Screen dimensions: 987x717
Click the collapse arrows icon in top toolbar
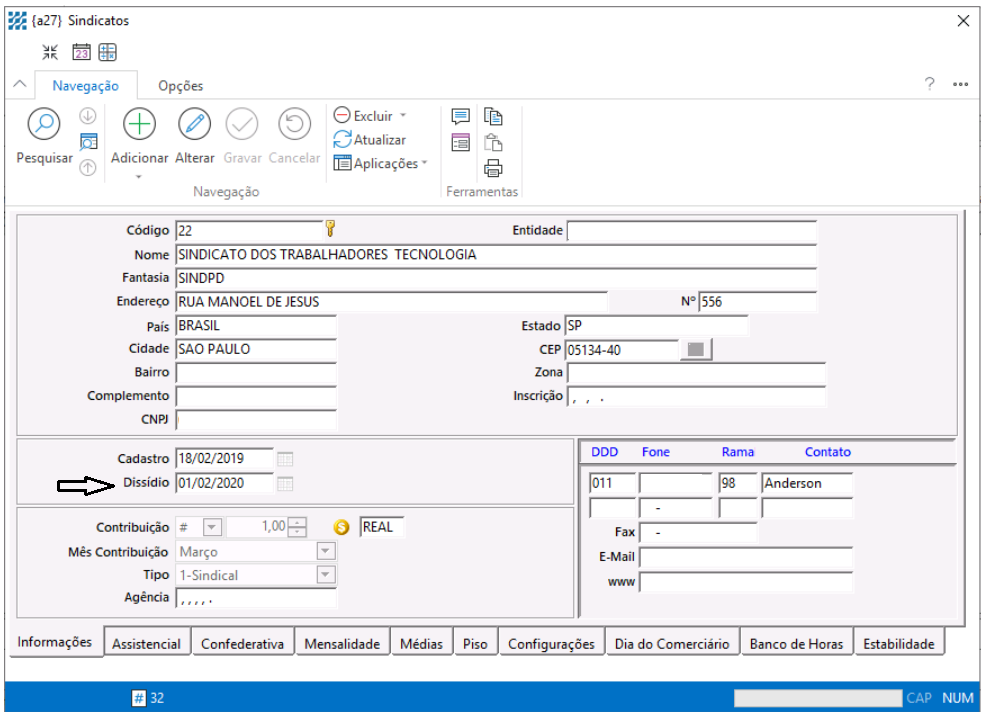(x=50, y=52)
